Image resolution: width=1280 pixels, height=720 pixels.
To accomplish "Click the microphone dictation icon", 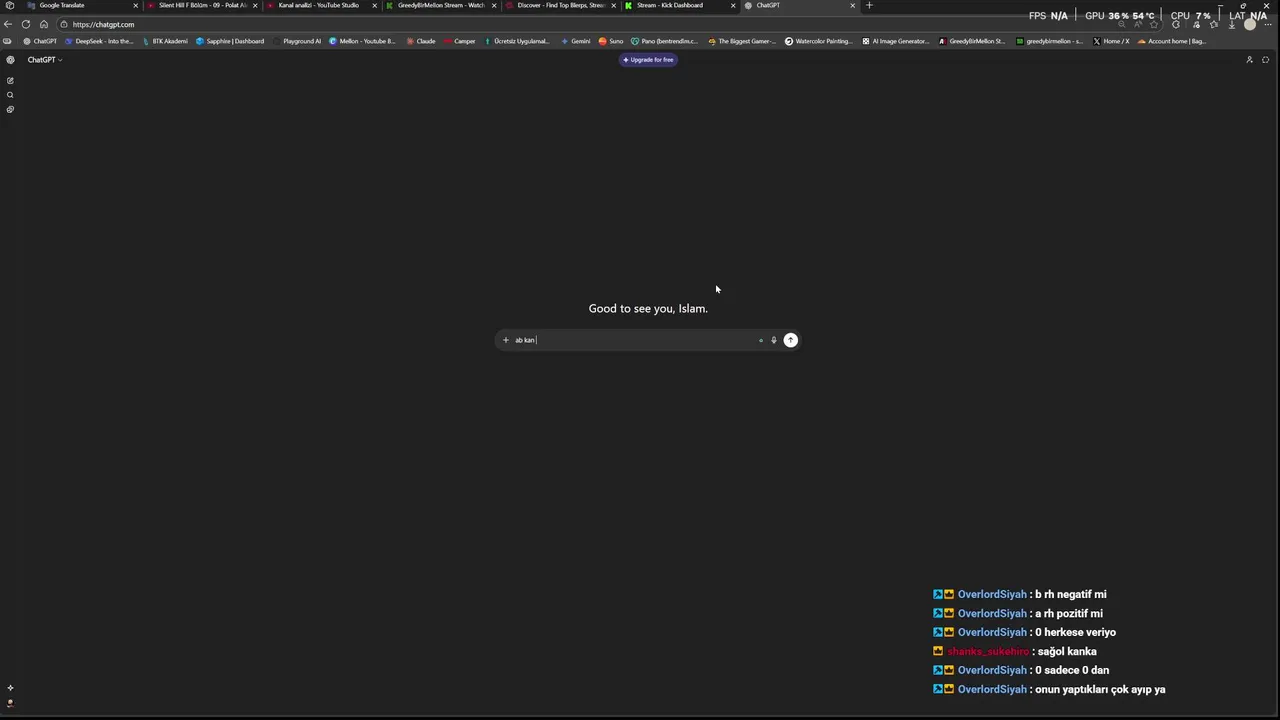I will click(773, 340).
